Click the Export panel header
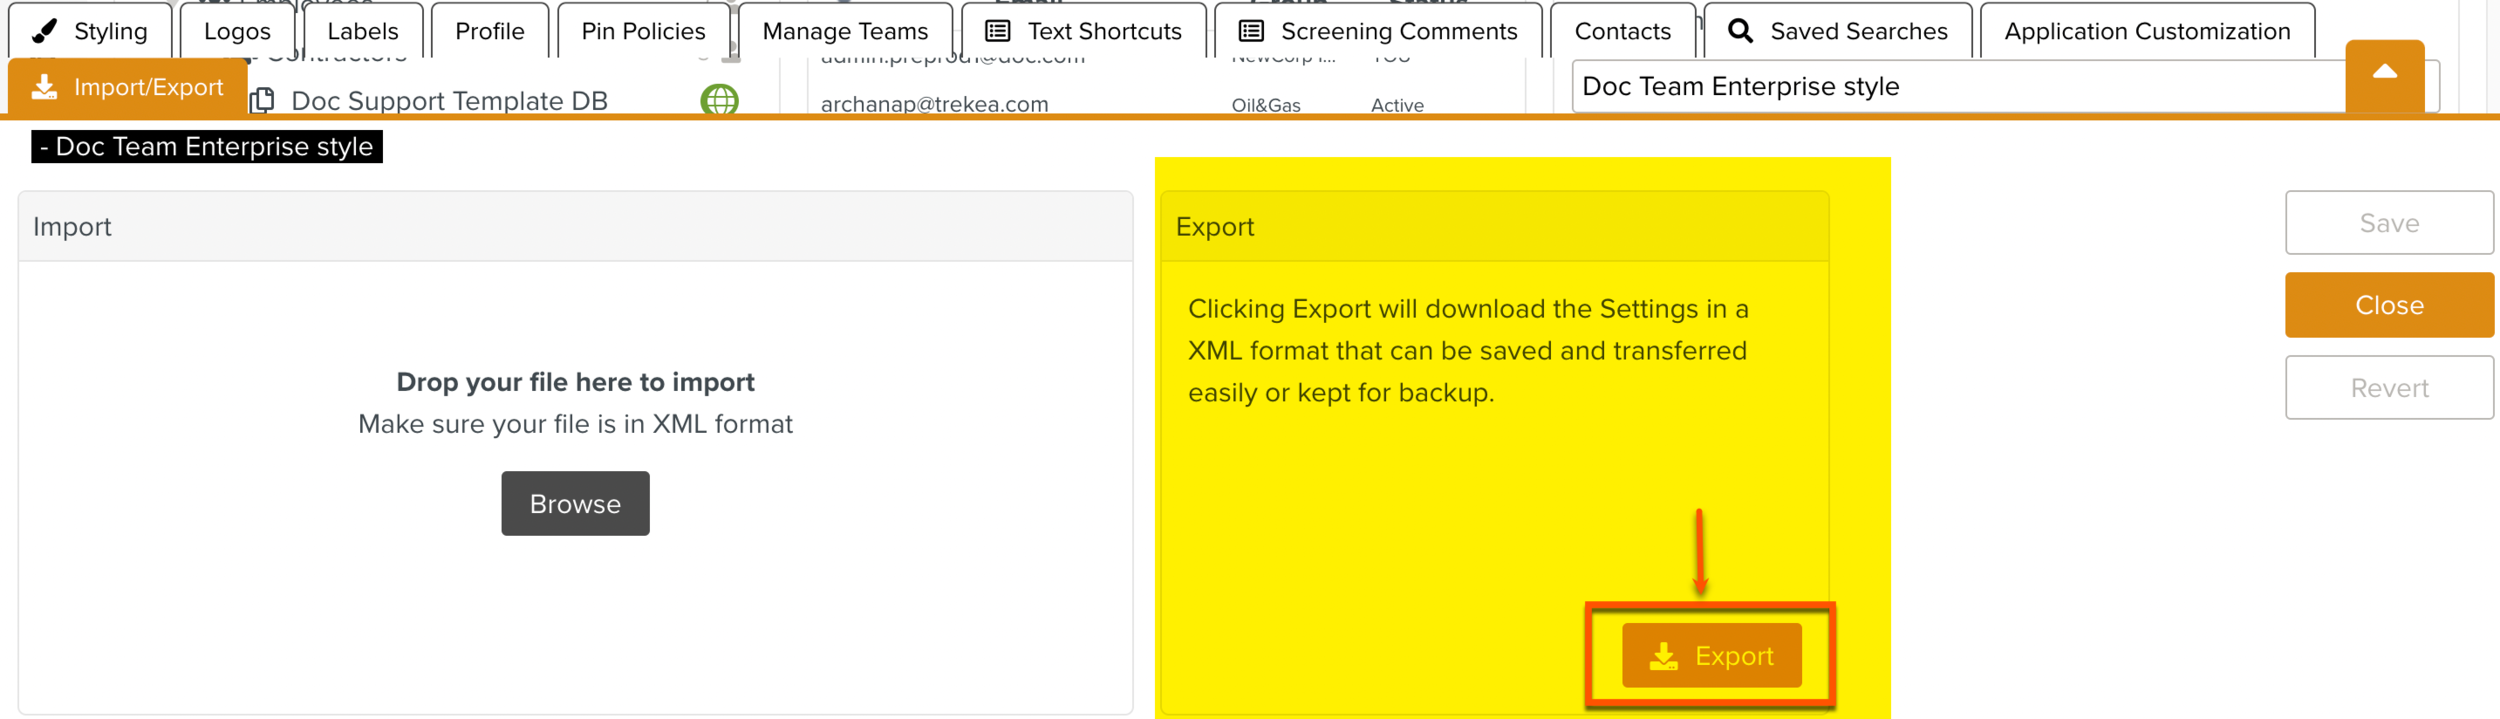 1494,226
